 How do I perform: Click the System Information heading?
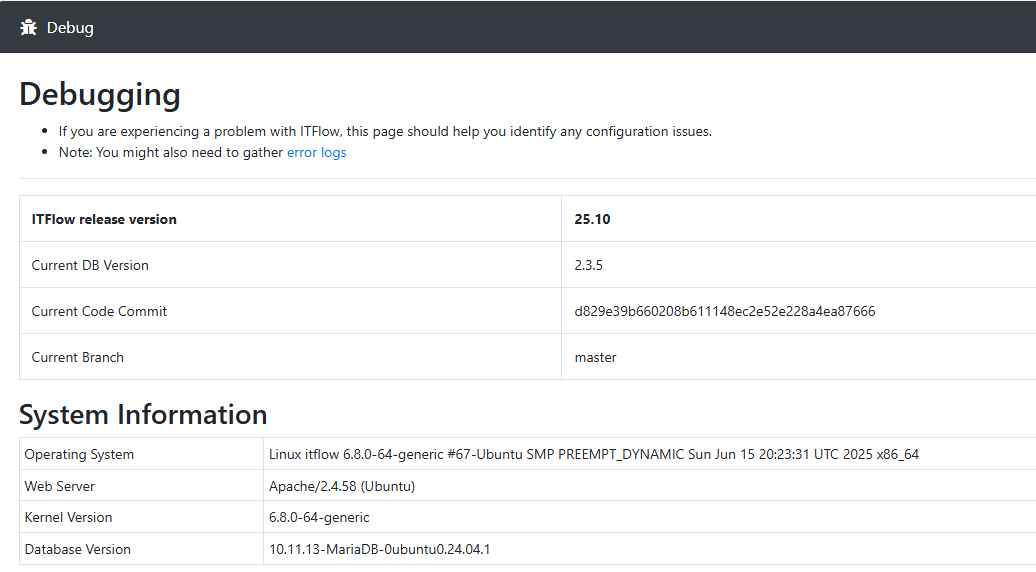pos(143,414)
